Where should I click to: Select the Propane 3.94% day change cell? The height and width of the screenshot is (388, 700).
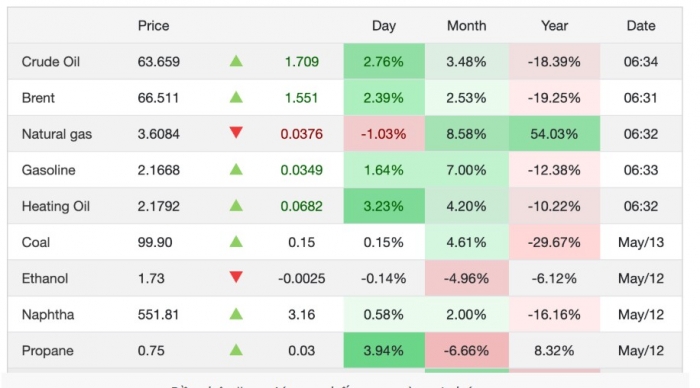[x=384, y=350]
